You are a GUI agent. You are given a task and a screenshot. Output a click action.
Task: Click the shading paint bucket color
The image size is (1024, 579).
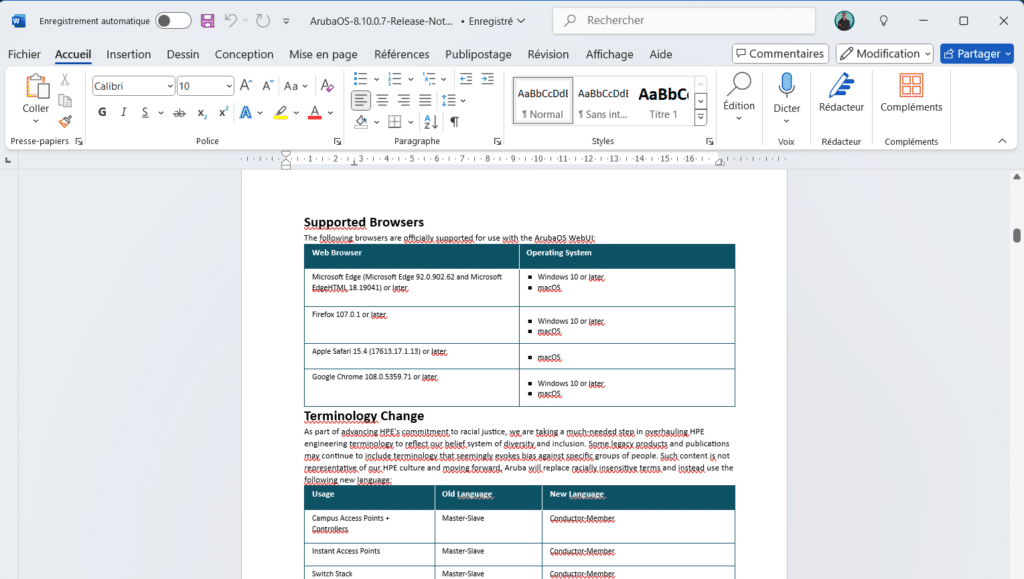[x=361, y=121]
